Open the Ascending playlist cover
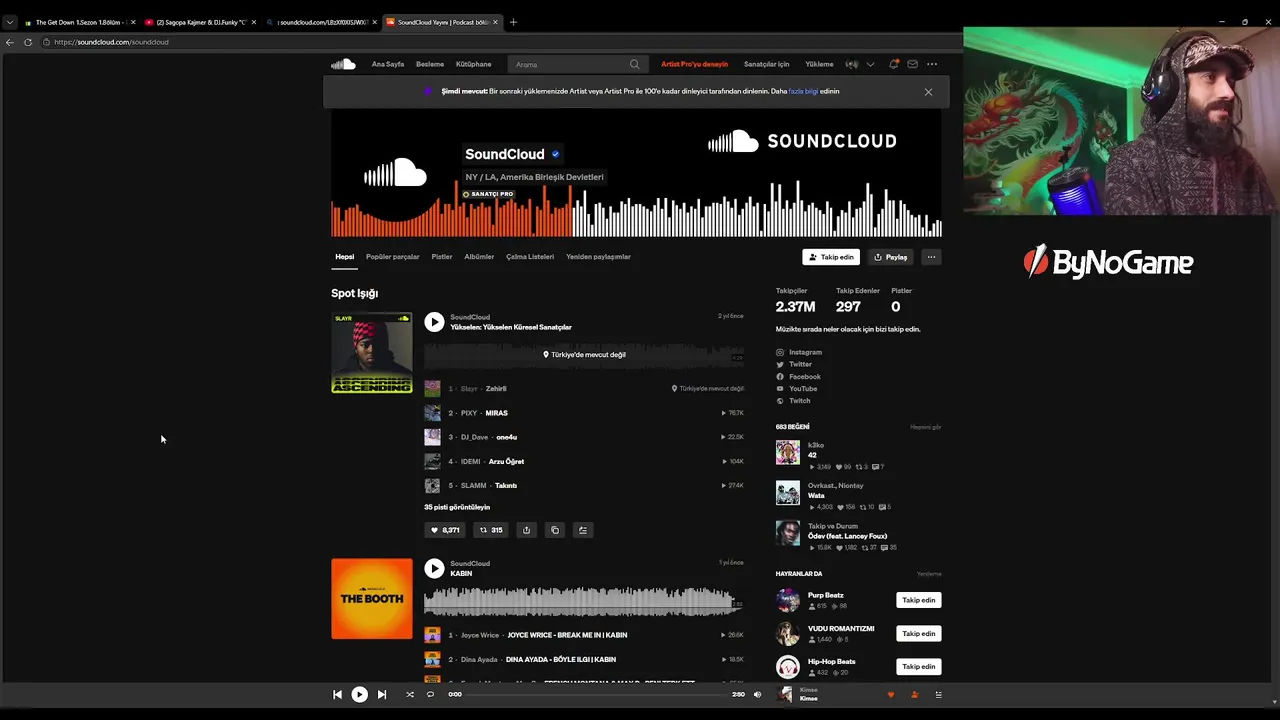Screen dimensions: 1280x720 pos(372,353)
